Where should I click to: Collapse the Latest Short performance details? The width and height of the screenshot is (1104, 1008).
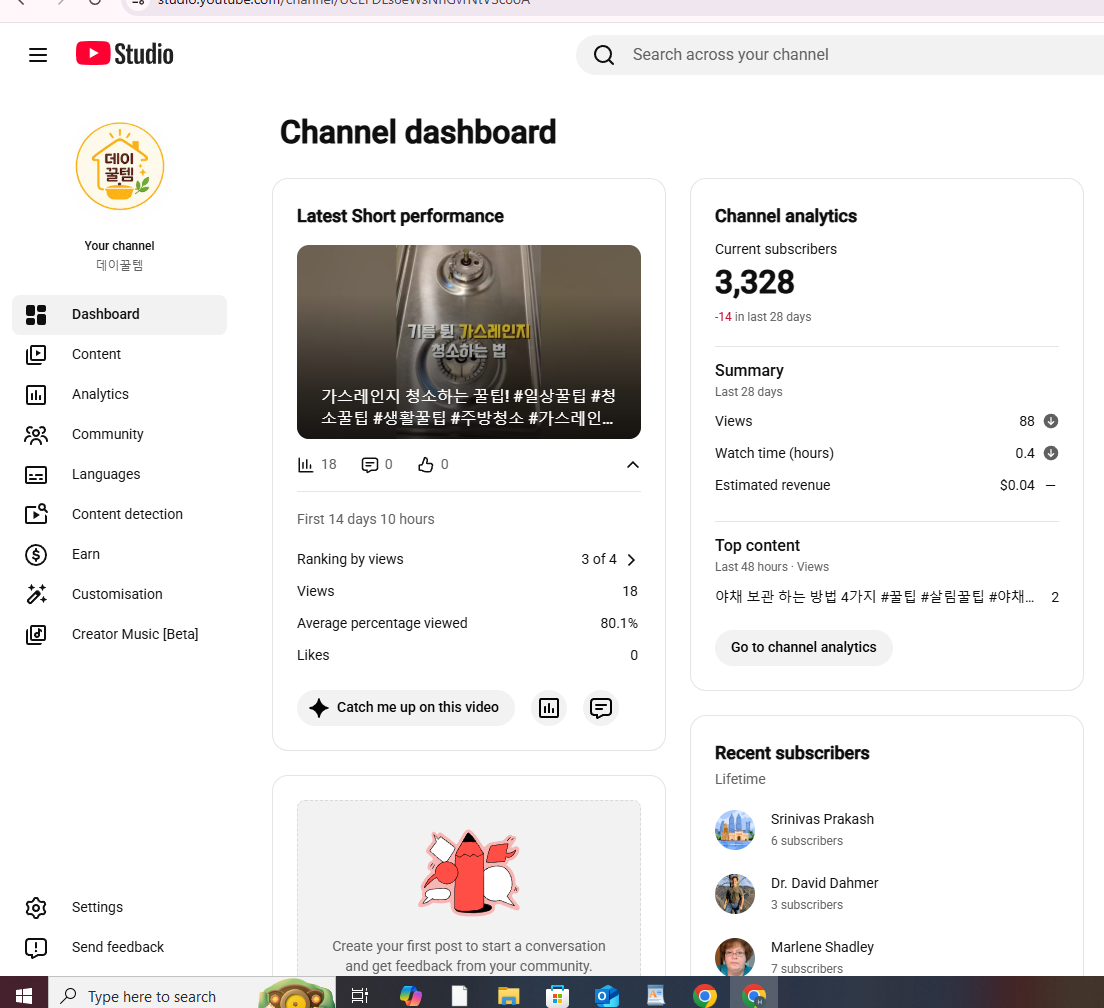coord(633,465)
